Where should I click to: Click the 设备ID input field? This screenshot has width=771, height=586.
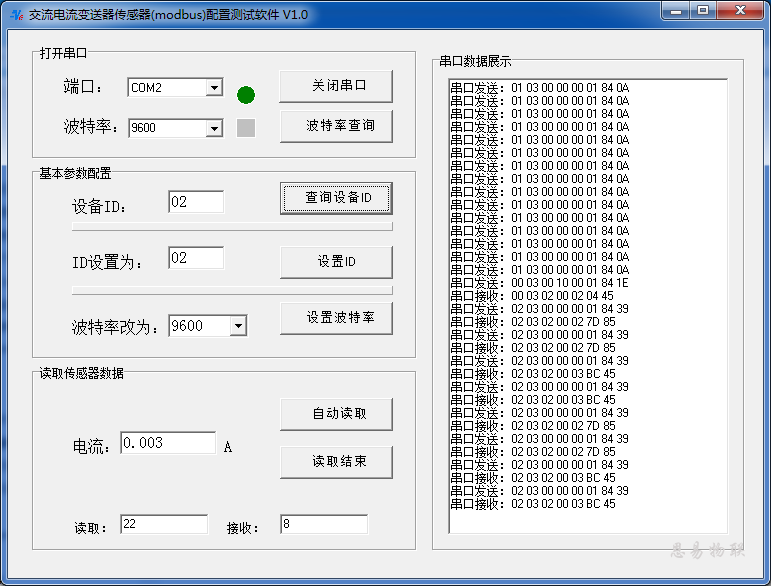click(196, 202)
